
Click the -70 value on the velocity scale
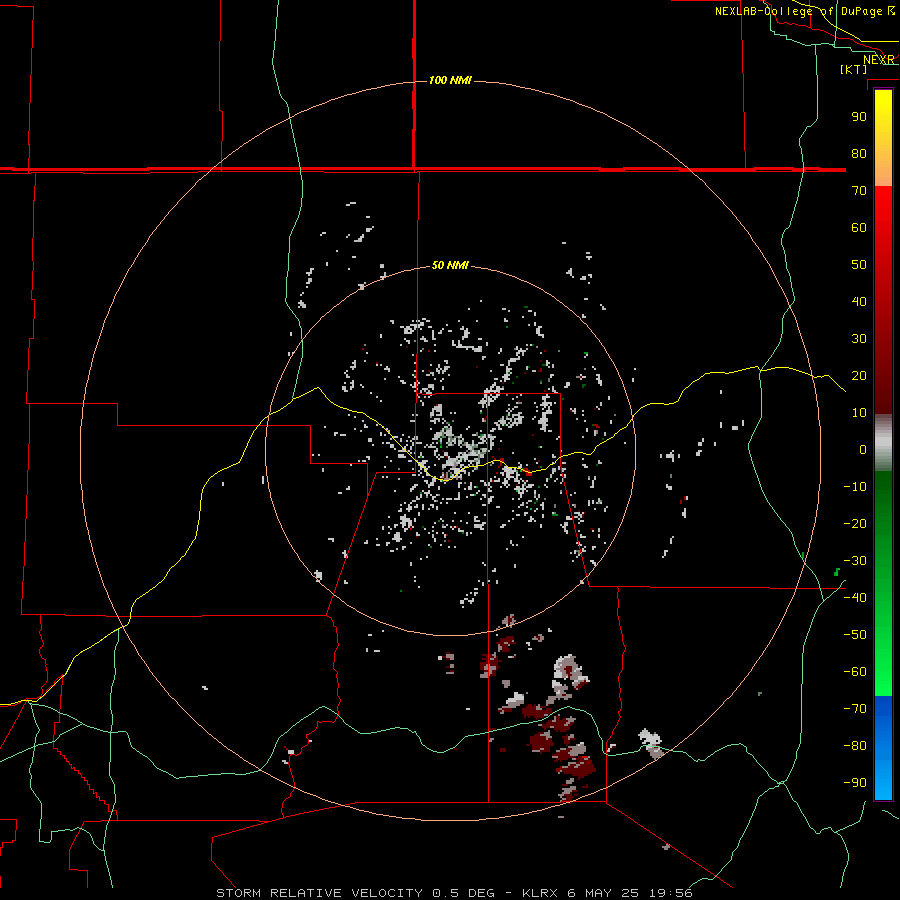pyautogui.click(x=855, y=709)
